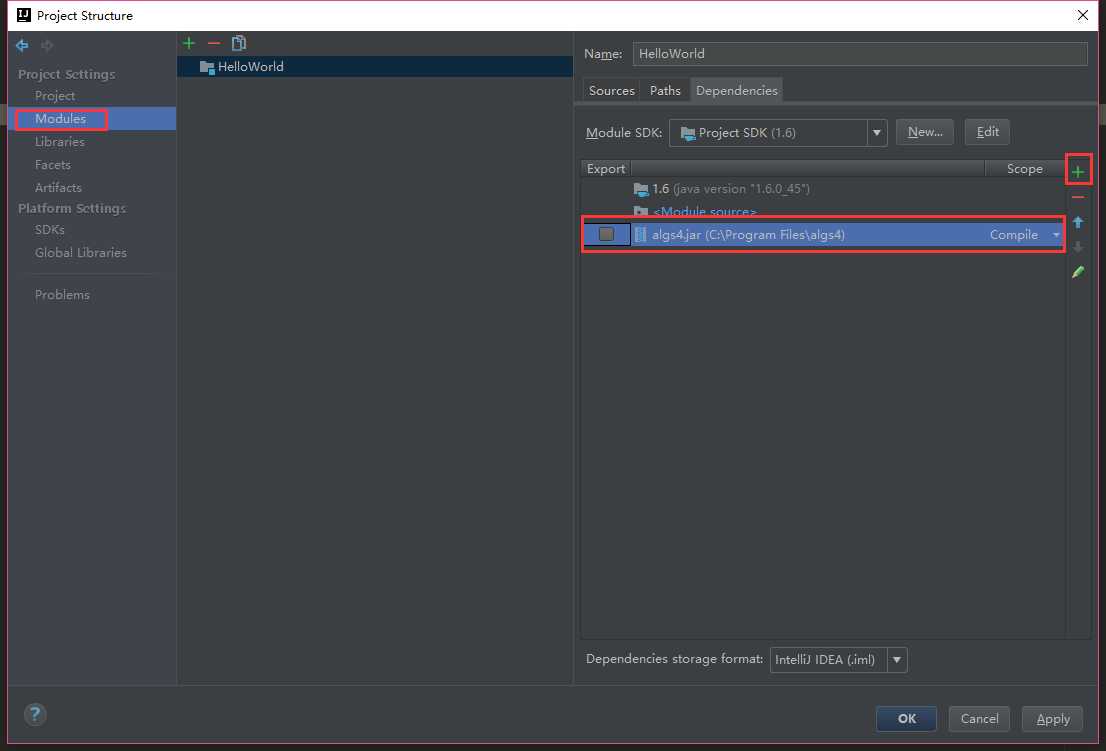Screen dimensions: 1106x751
Task: Select the 1.6 java version row
Action: [x=822, y=189]
